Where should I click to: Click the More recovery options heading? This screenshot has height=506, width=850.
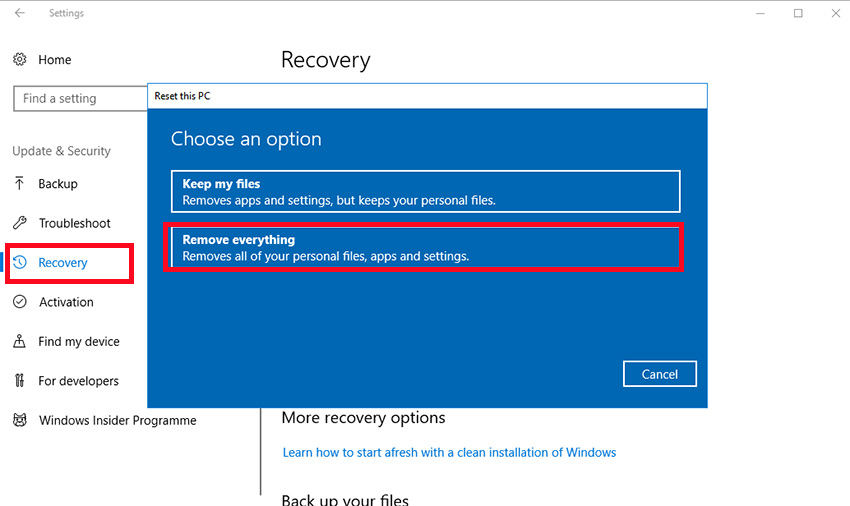tap(363, 418)
